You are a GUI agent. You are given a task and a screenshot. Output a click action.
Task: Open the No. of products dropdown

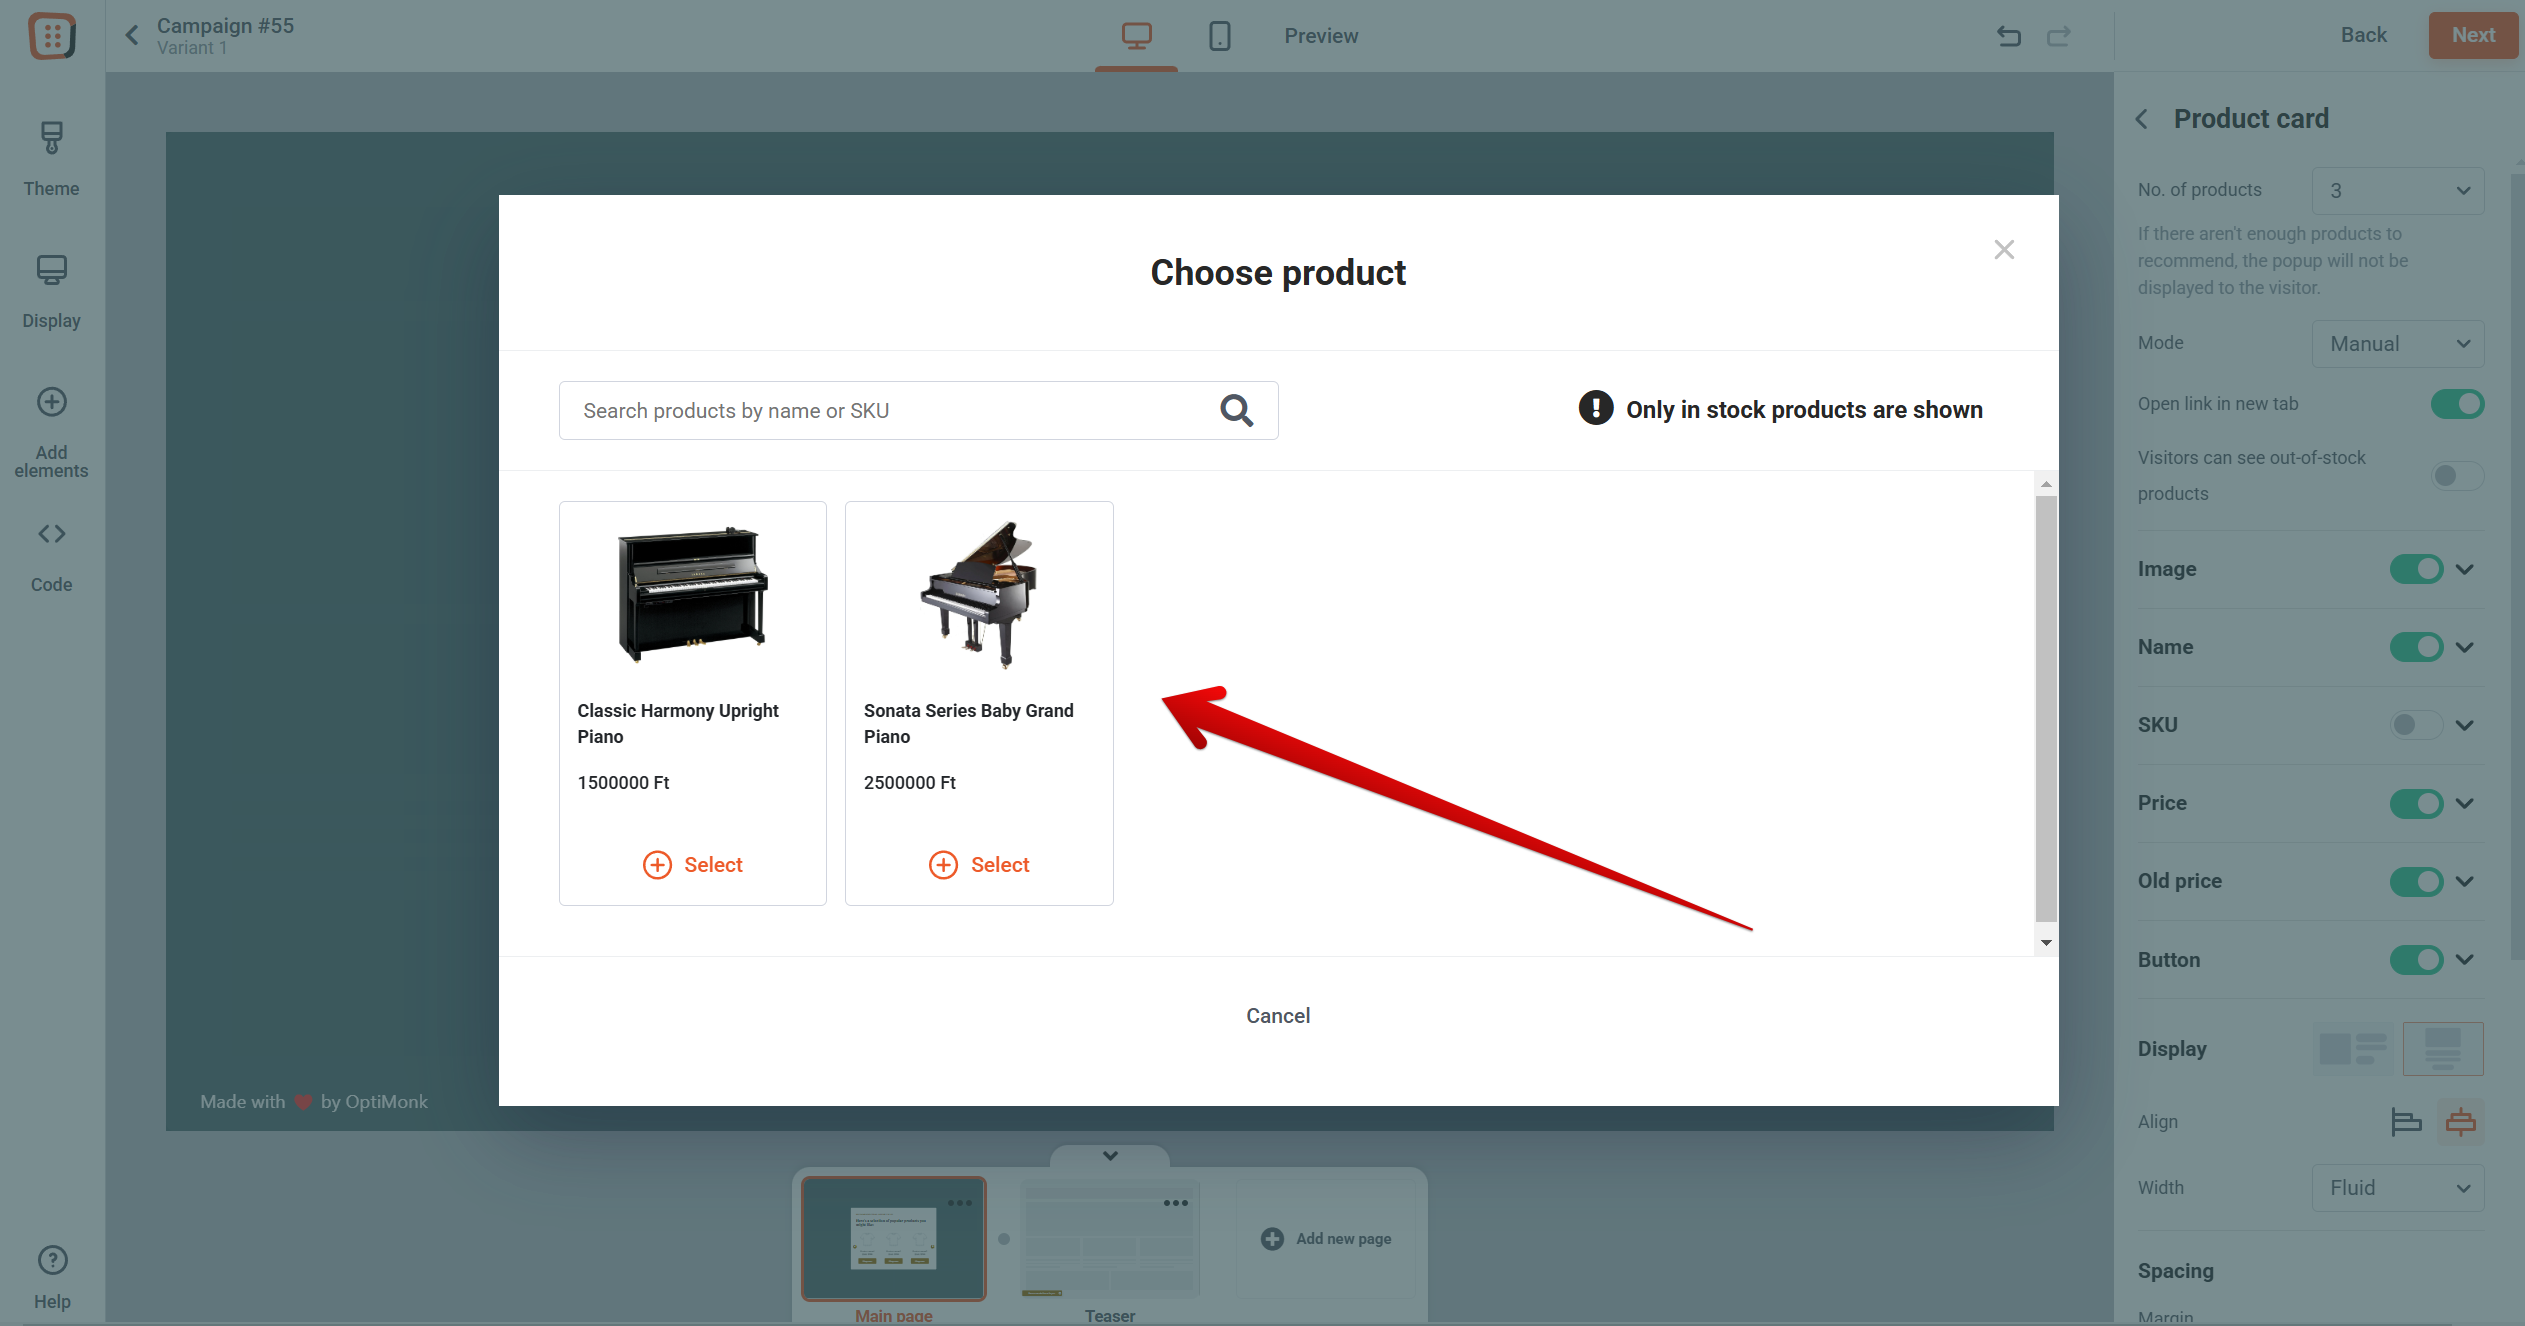pos(2397,190)
